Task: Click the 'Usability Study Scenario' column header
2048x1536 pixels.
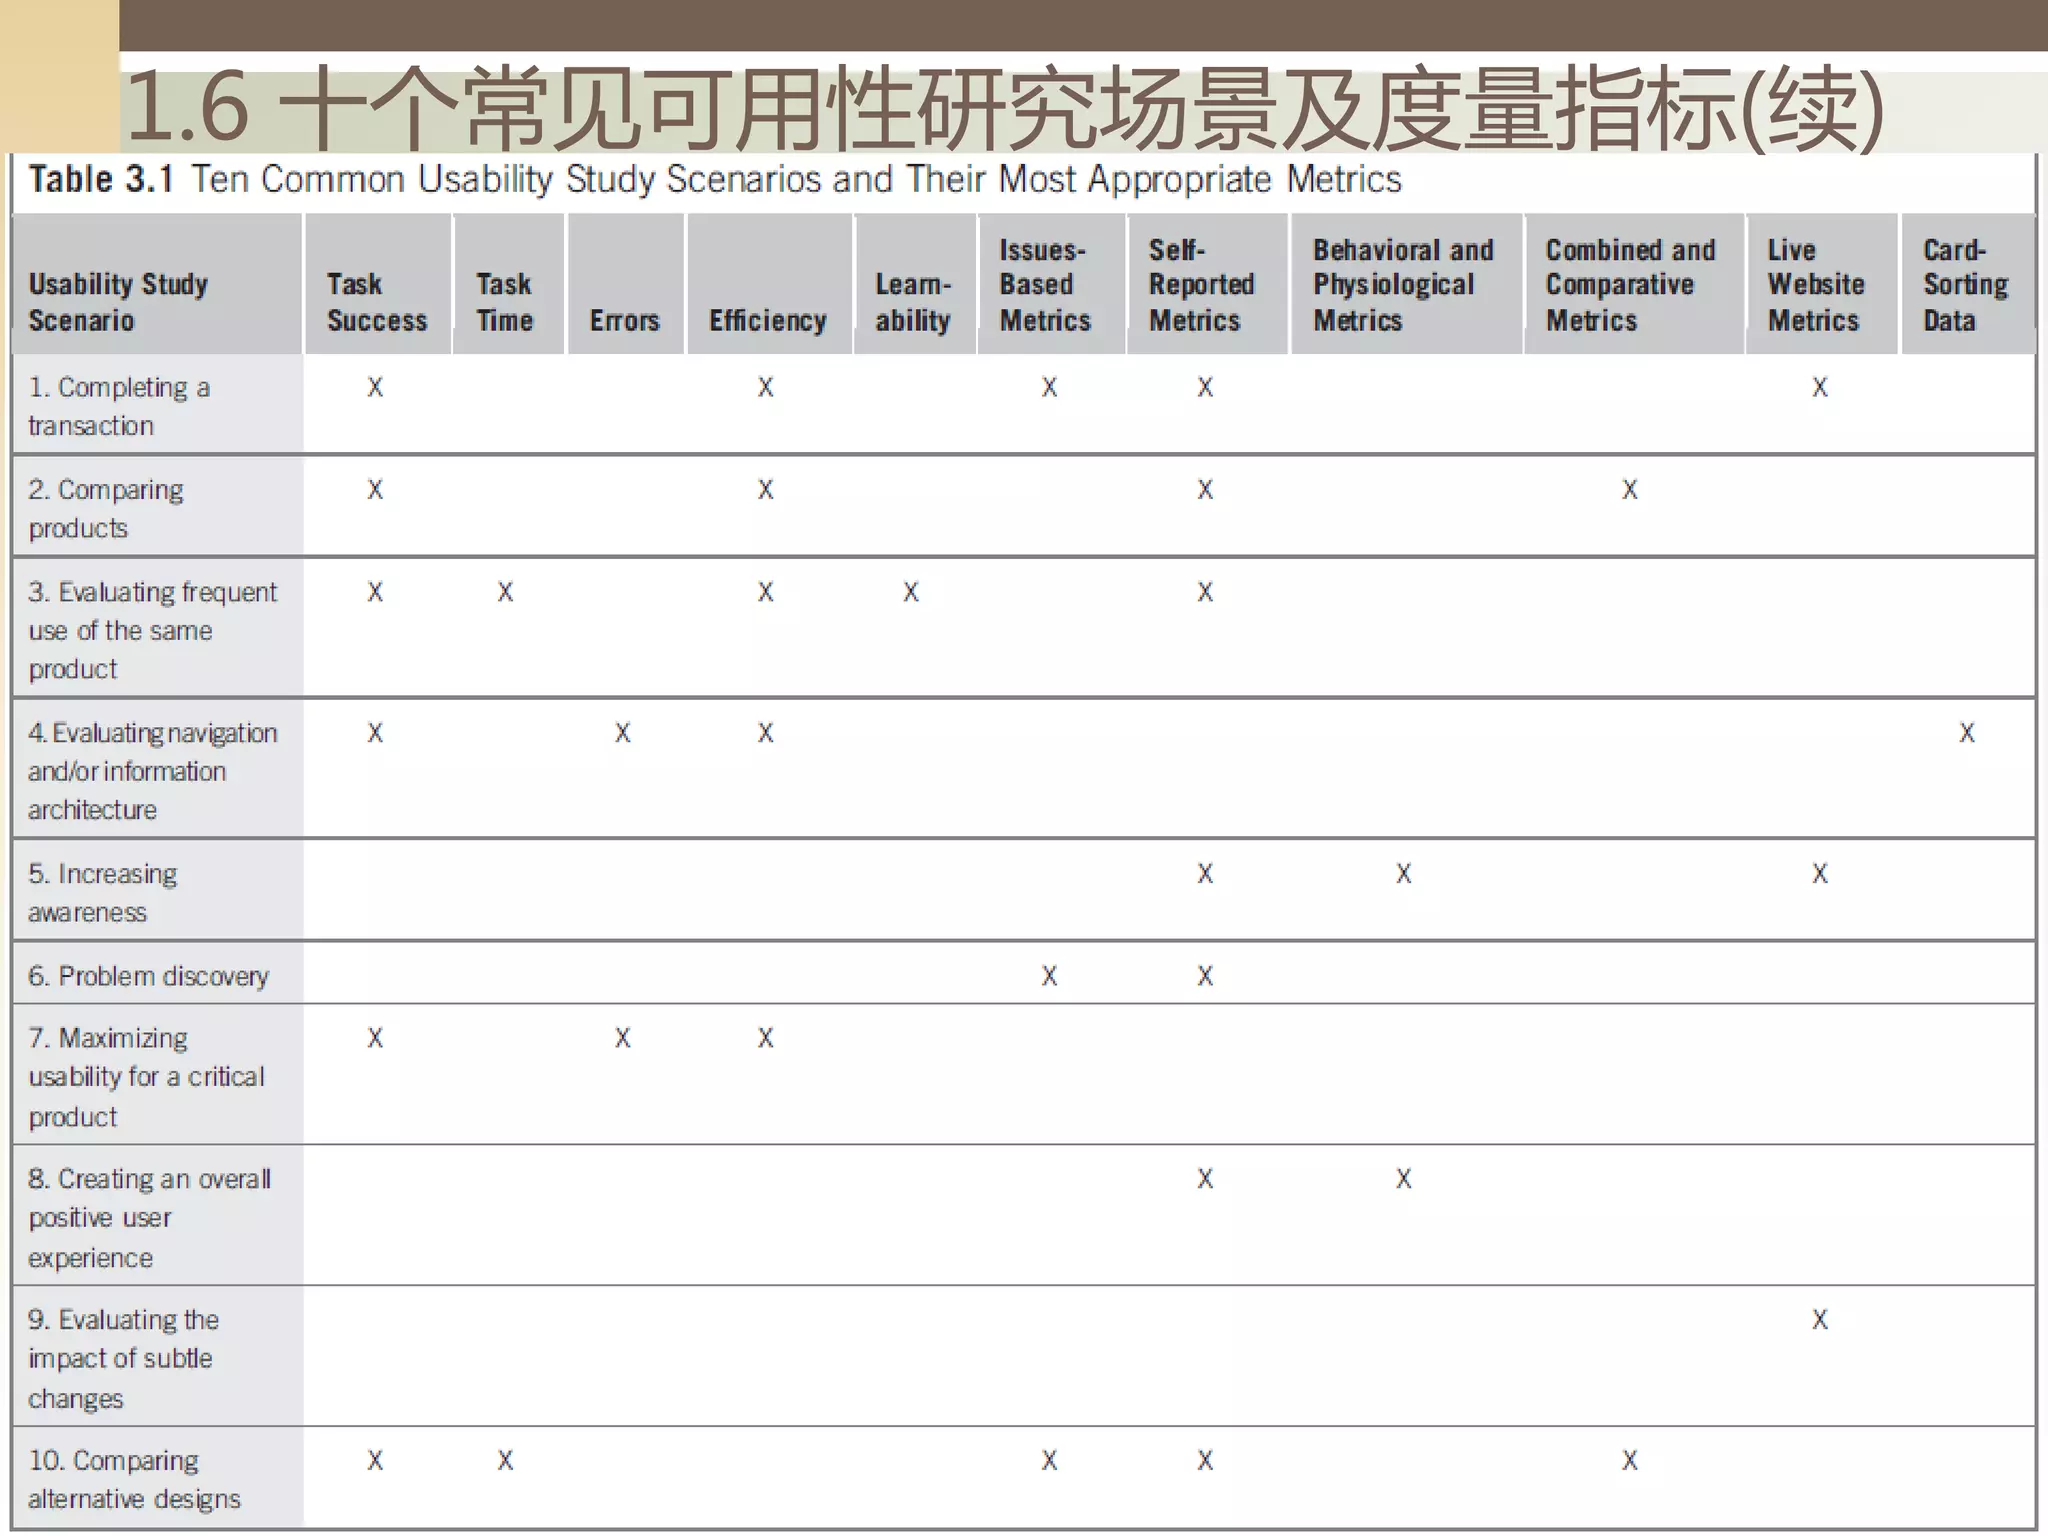Action: tap(158, 284)
